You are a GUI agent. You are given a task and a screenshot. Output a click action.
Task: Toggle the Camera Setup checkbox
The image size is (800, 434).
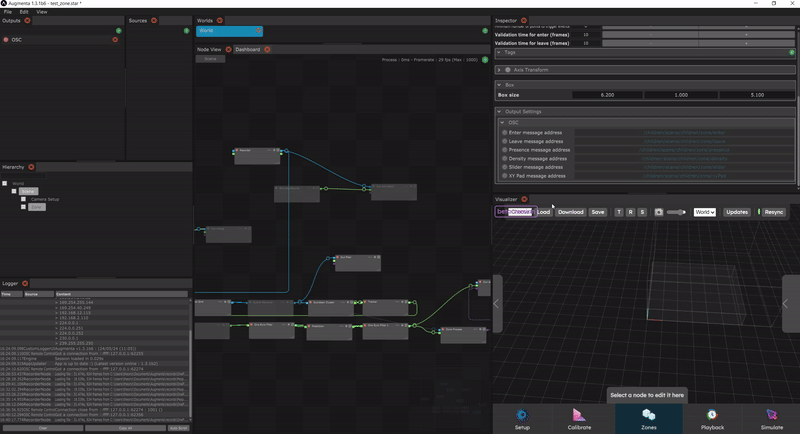23,199
